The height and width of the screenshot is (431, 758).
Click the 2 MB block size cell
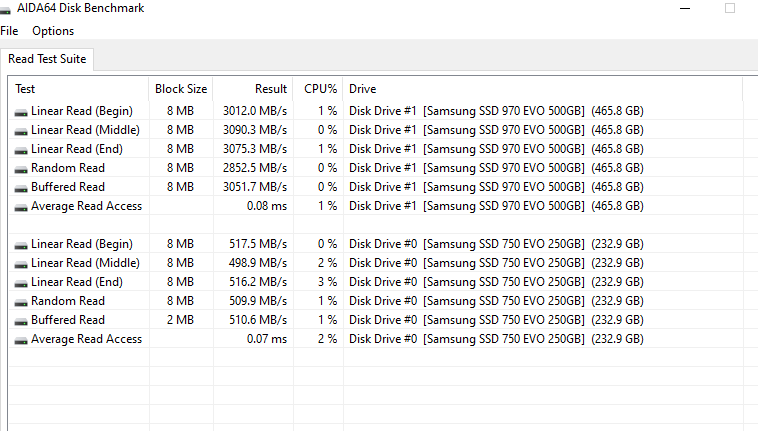tap(180, 320)
